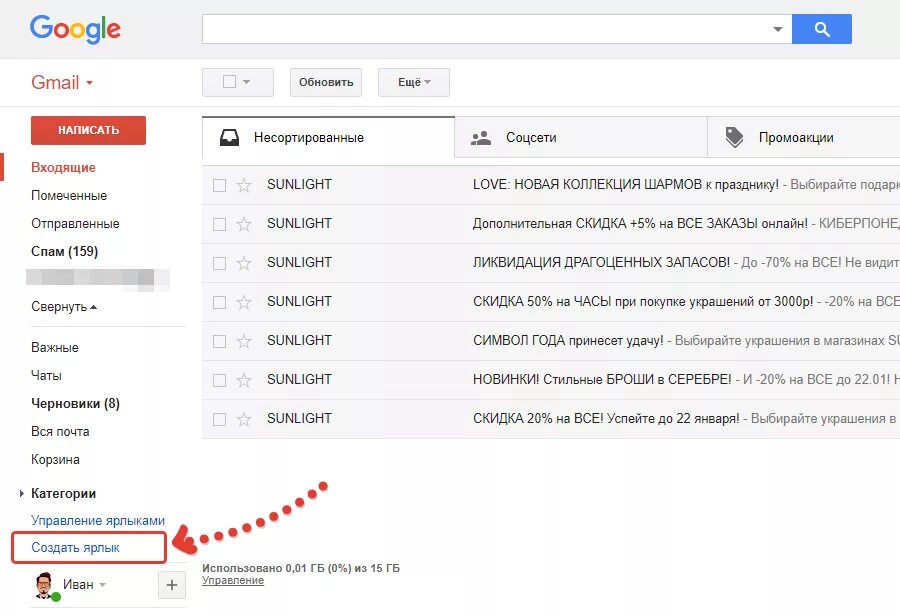Select checkbox for СКИДКА 20% на ВСЕ email
900x615 pixels.
tap(219, 420)
